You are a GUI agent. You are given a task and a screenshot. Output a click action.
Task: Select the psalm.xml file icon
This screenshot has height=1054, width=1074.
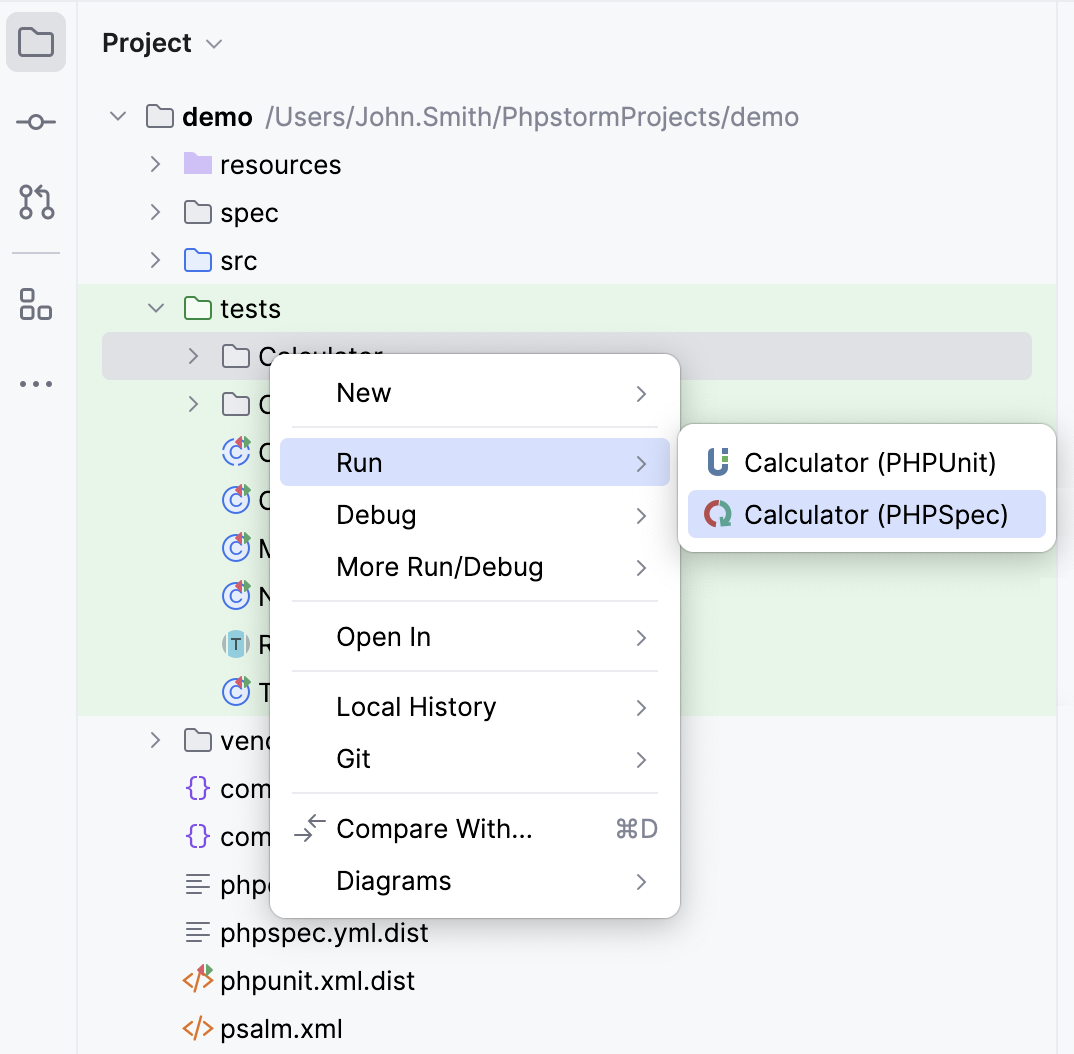coord(198,1028)
